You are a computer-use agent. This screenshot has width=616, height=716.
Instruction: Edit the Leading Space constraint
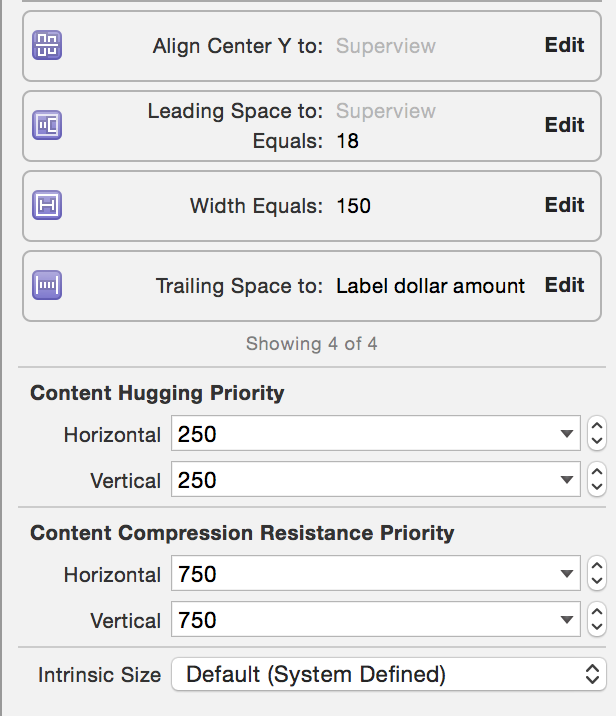pyautogui.click(x=564, y=125)
